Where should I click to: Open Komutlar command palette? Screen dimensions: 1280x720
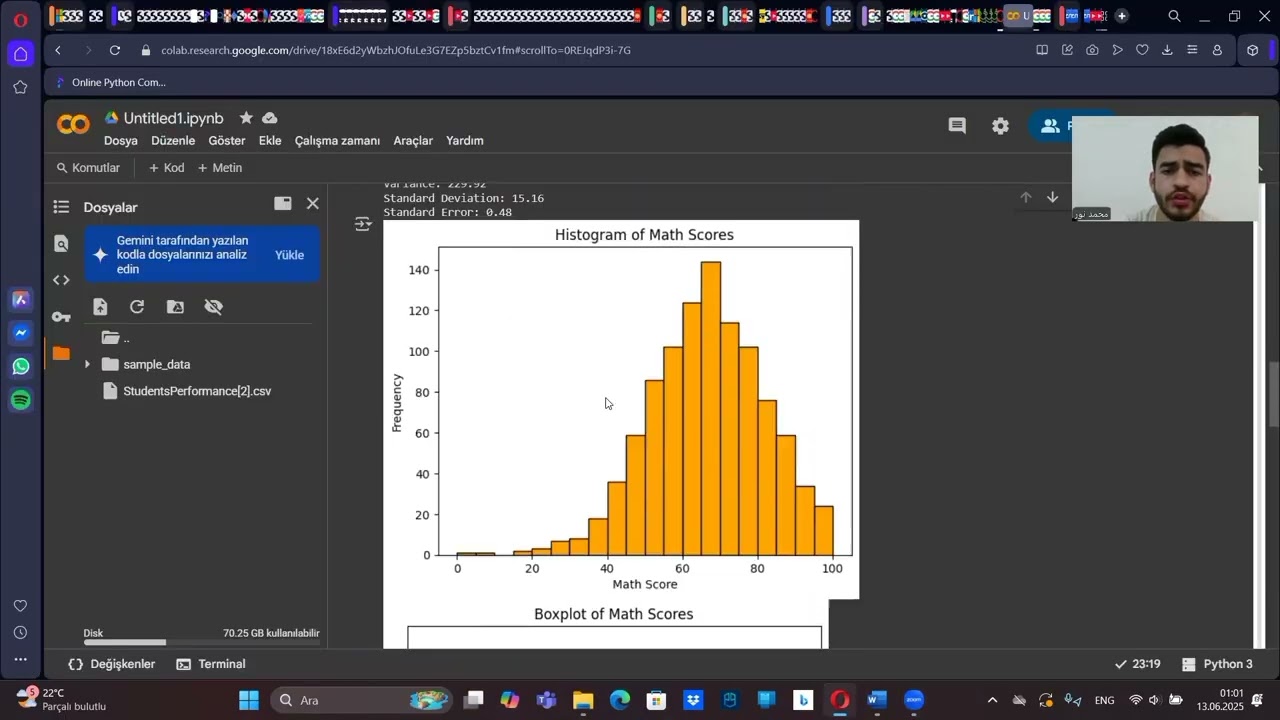tap(88, 168)
